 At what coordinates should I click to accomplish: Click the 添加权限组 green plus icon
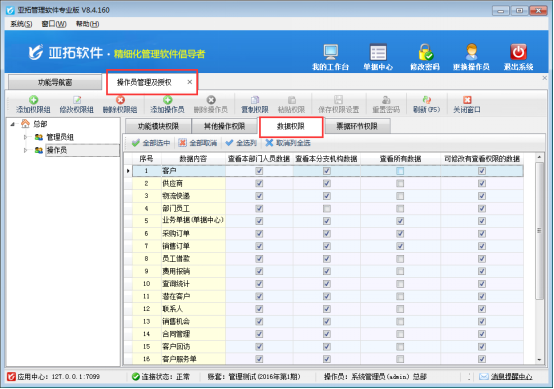coord(33,100)
